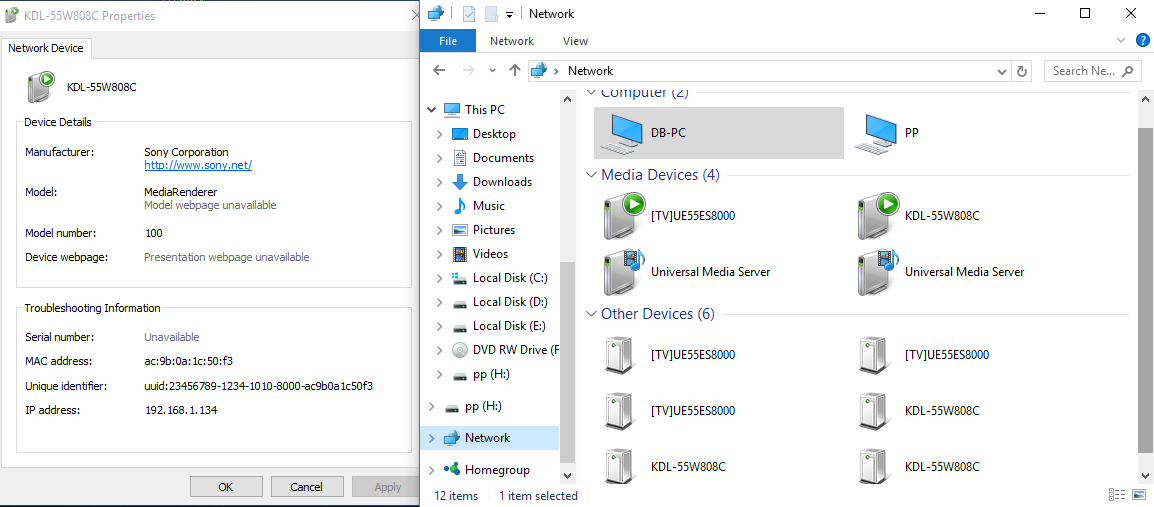The width and height of the screenshot is (1154, 507).
Task: Click the search magnifier icon
Action: [x=1127, y=71]
